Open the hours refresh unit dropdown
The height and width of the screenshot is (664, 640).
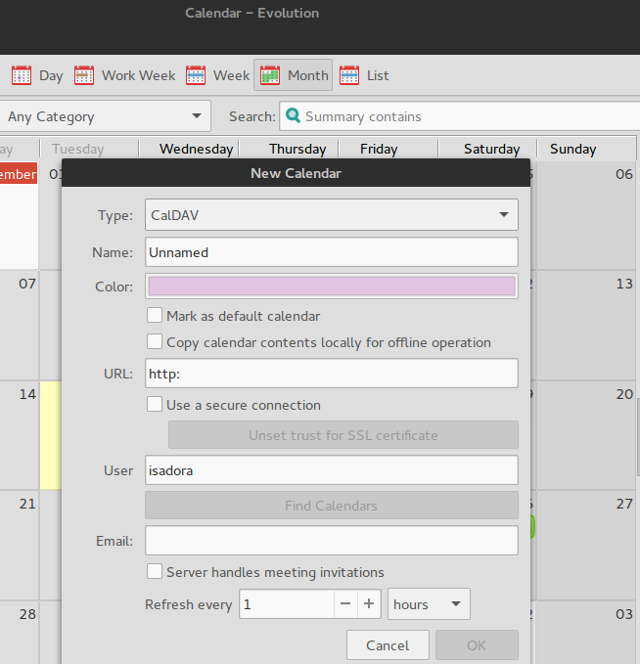(x=429, y=604)
